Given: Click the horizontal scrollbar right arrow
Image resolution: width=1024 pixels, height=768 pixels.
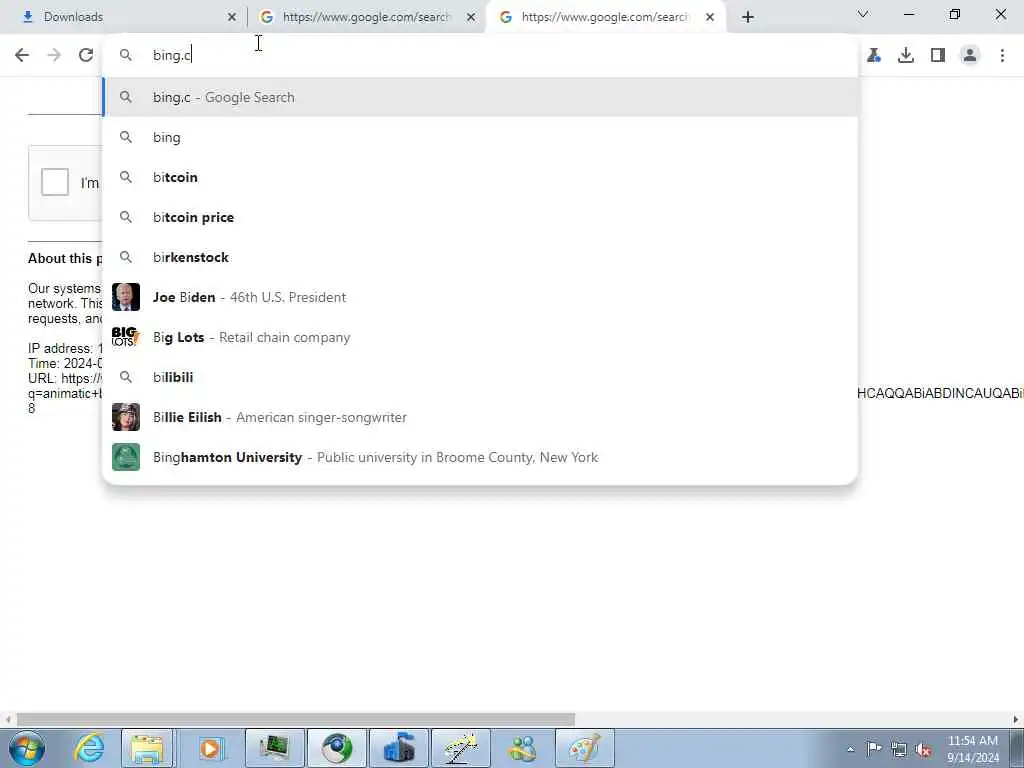Looking at the screenshot, I should pyautogui.click(x=1017, y=720).
